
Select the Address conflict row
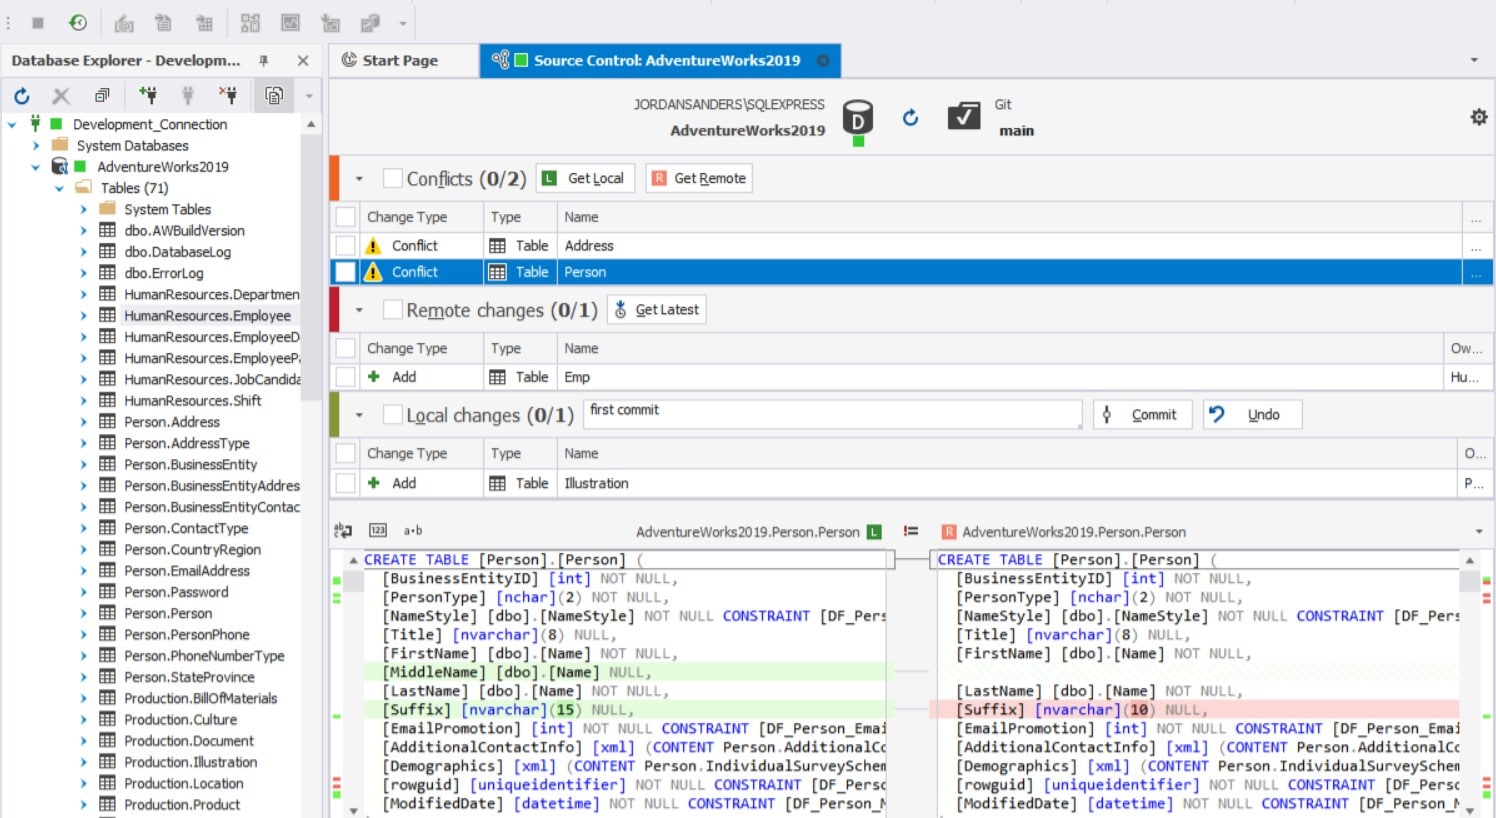tap(911, 245)
